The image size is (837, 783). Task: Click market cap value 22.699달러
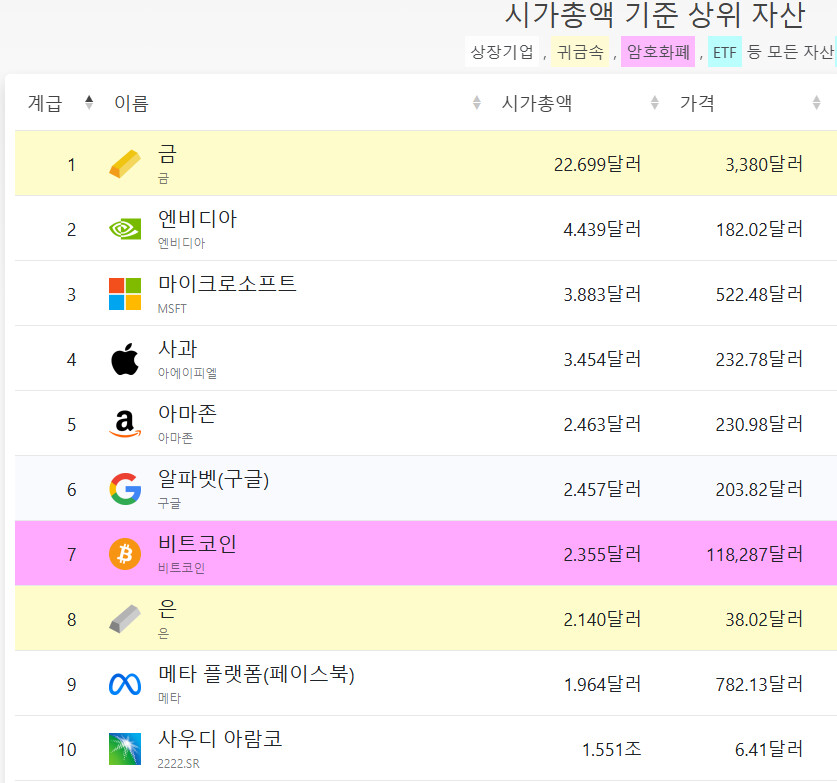[597, 164]
